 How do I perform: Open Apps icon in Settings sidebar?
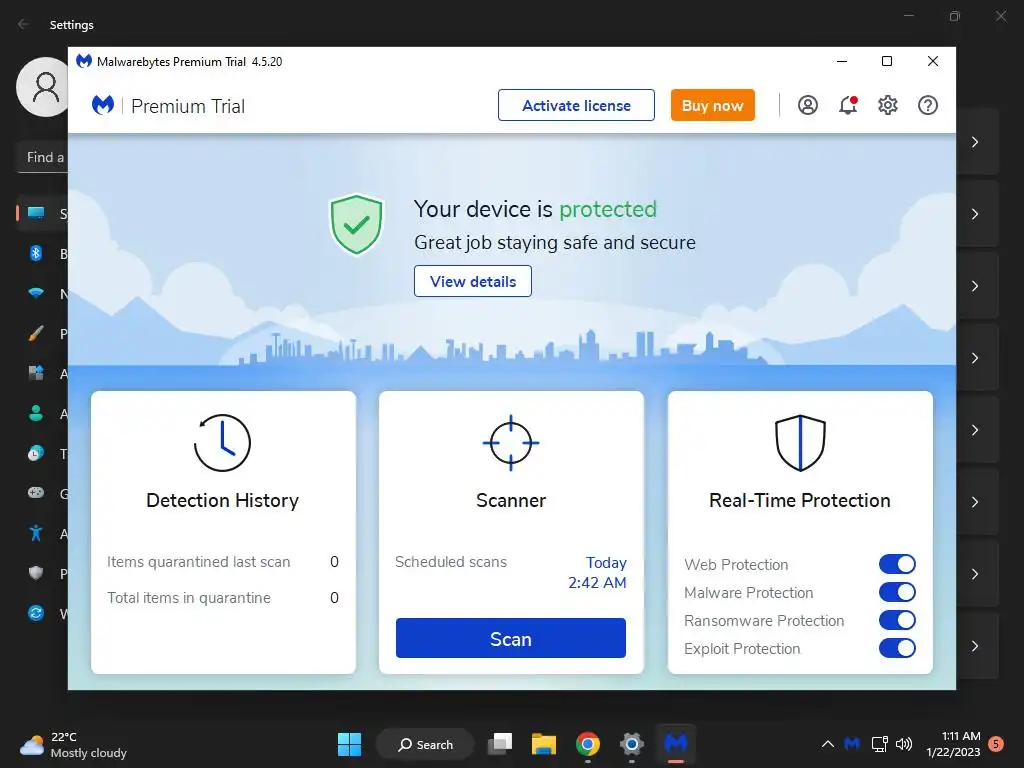[36, 374]
